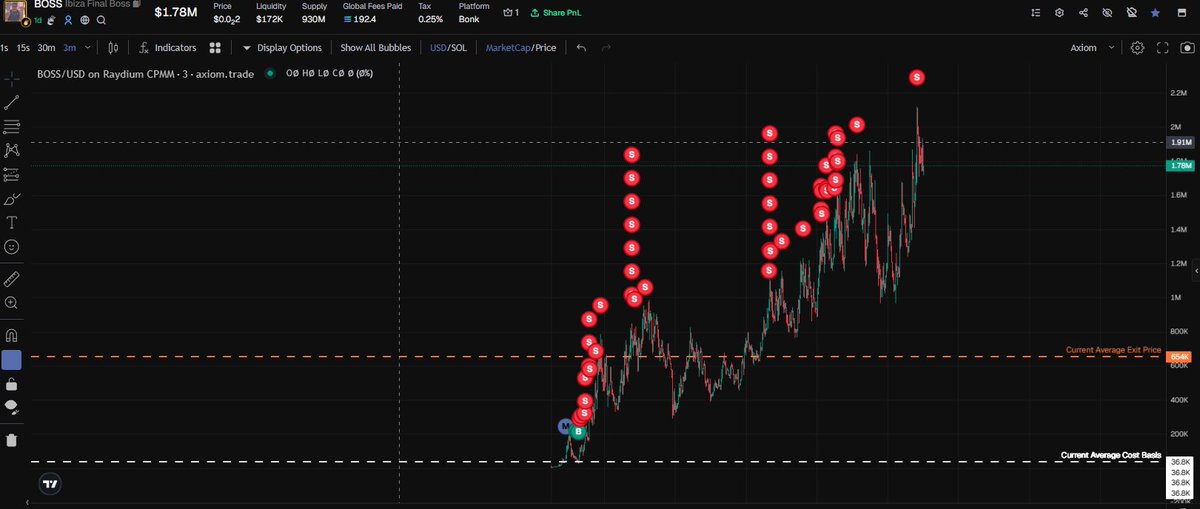Screen dimensions: 1200x509
Task: Click the panel layout icon at header end
Action: 1182,13
